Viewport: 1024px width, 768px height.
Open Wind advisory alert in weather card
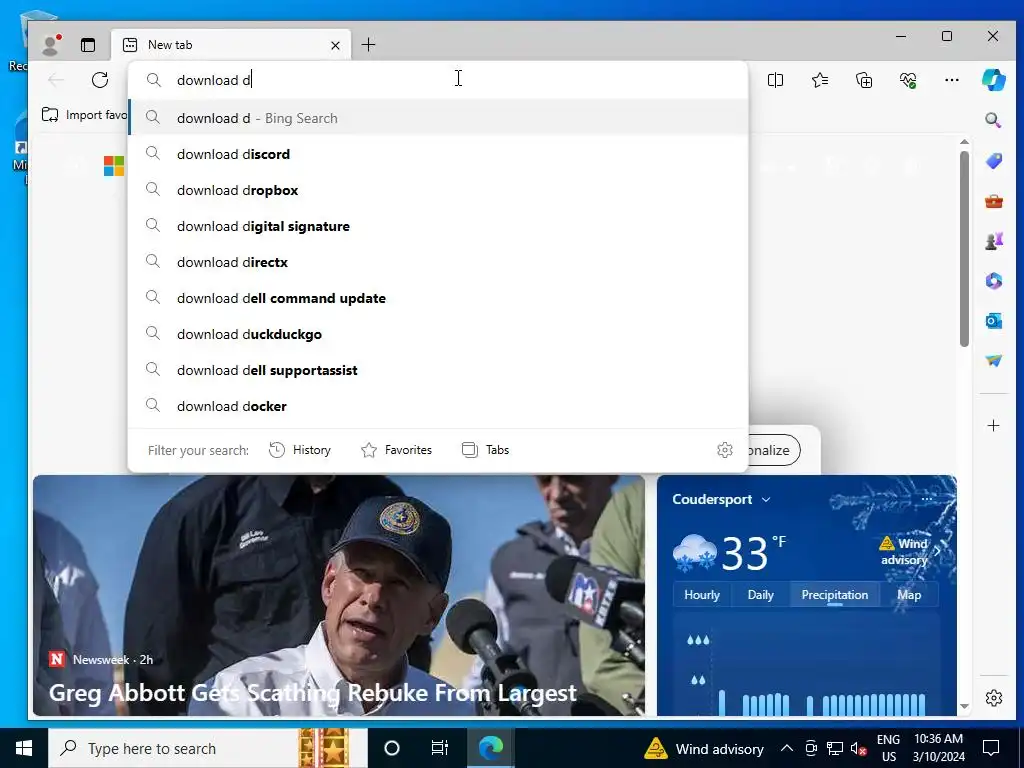click(909, 551)
